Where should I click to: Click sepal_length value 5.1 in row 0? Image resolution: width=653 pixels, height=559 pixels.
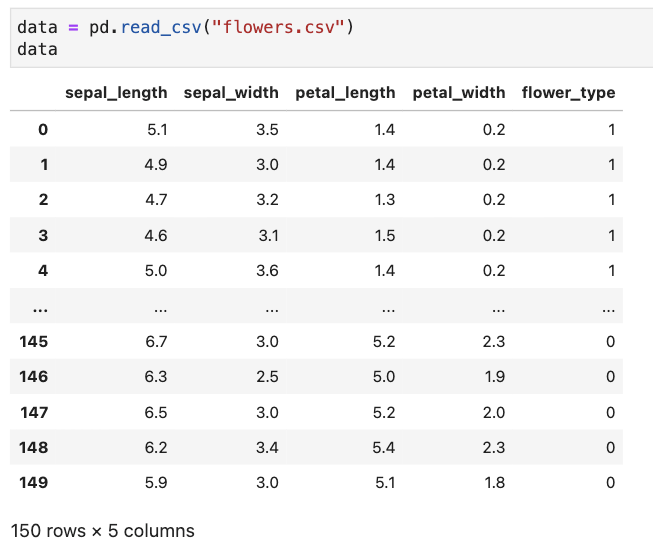157,130
